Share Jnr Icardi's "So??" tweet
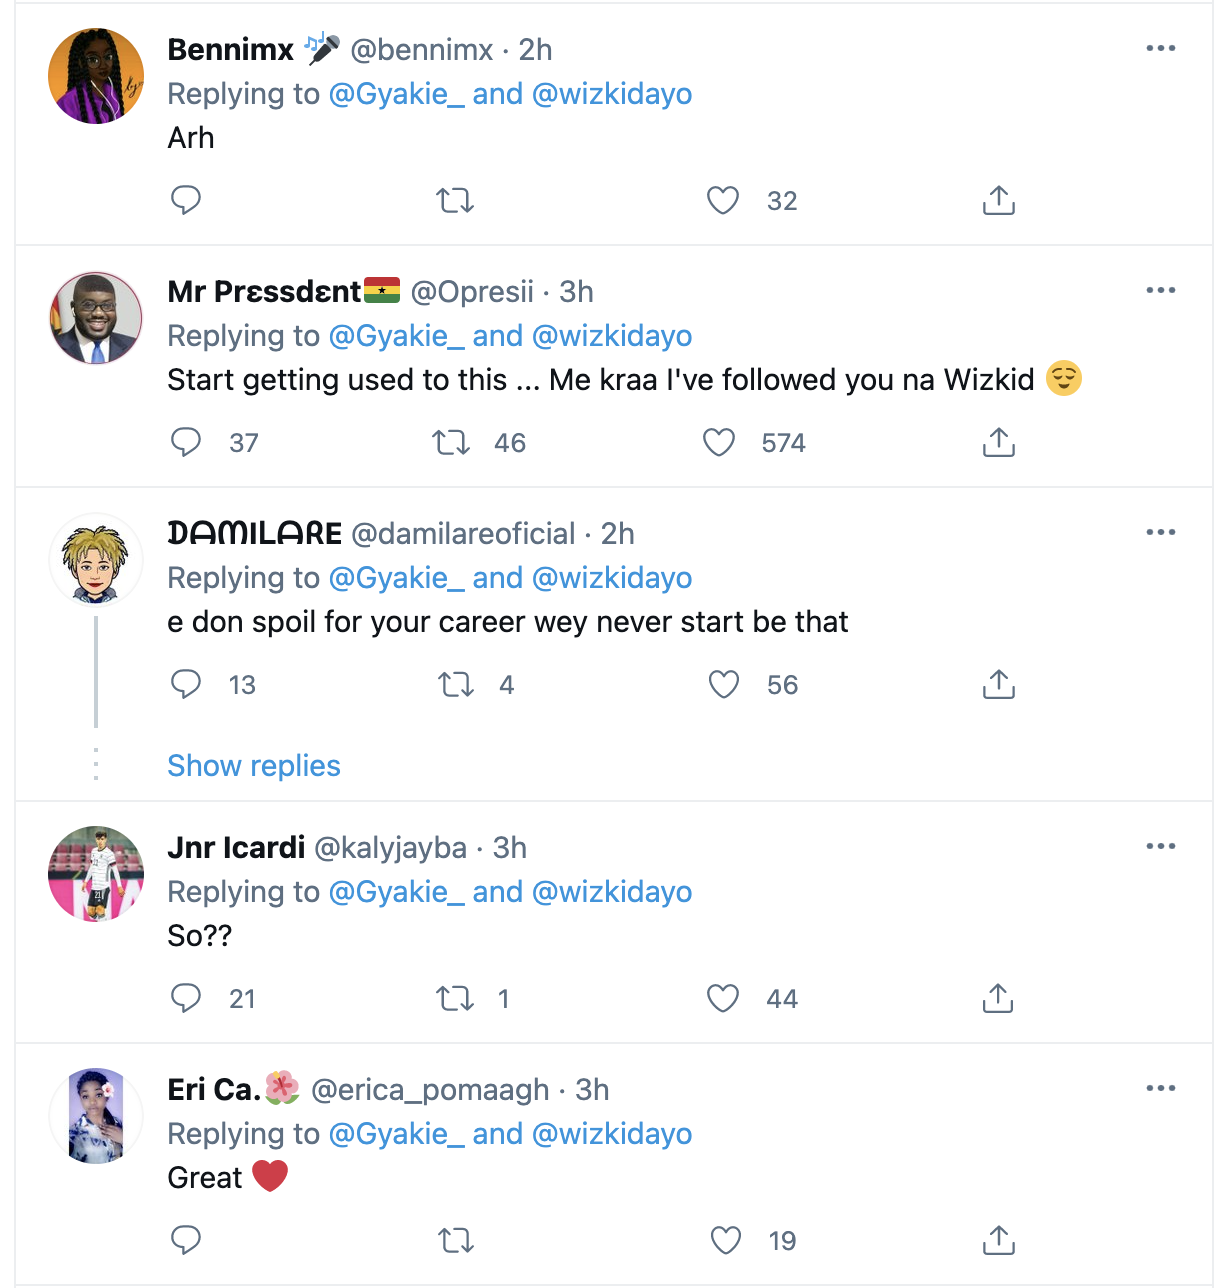 coord(998,999)
